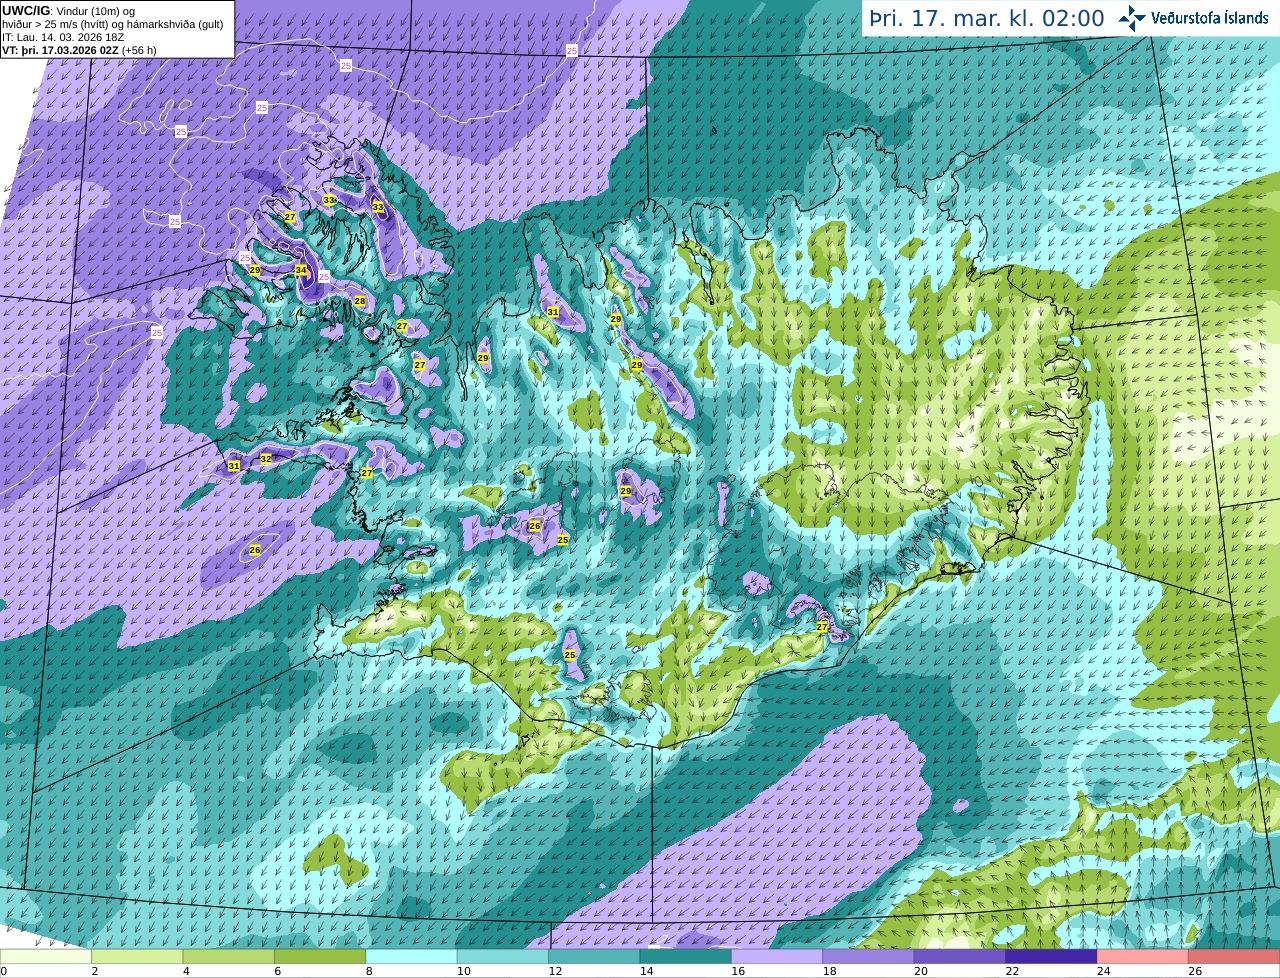Click the legend scale number 0
Image resolution: width=1280 pixels, height=978 pixels.
click(4, 971)
